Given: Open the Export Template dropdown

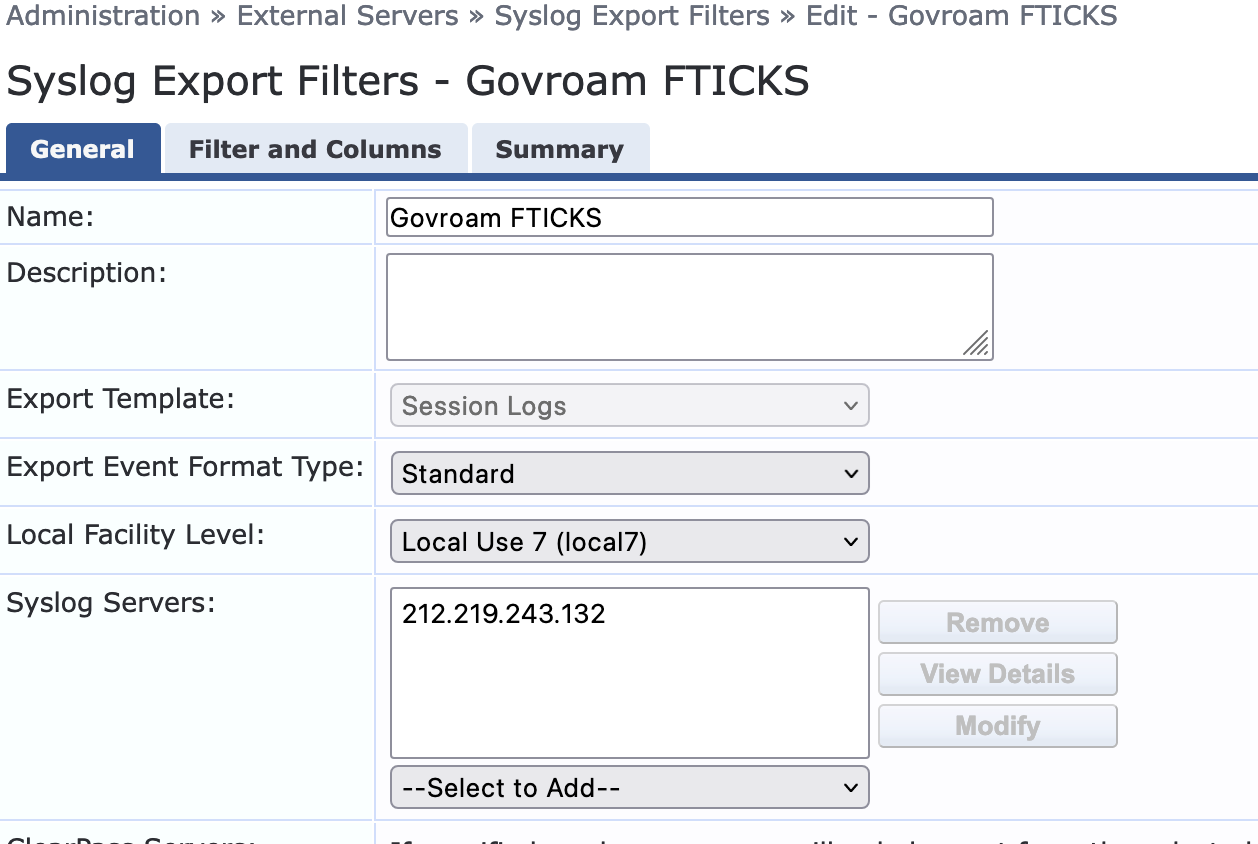Looking at the screenshot, I should [629, 406].
